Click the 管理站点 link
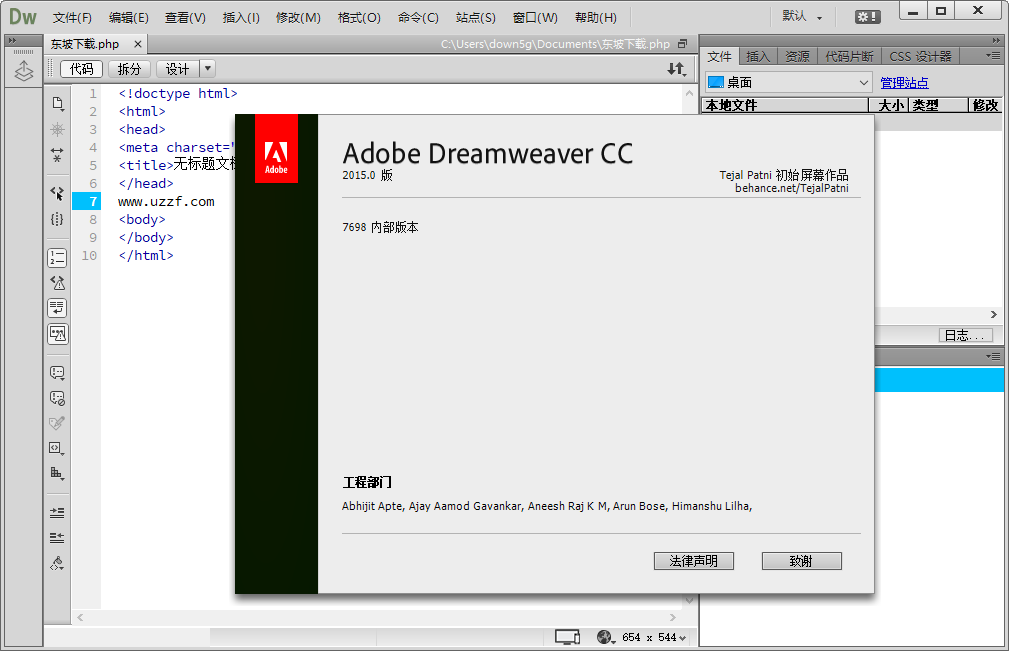 click(x=904, y=83)
